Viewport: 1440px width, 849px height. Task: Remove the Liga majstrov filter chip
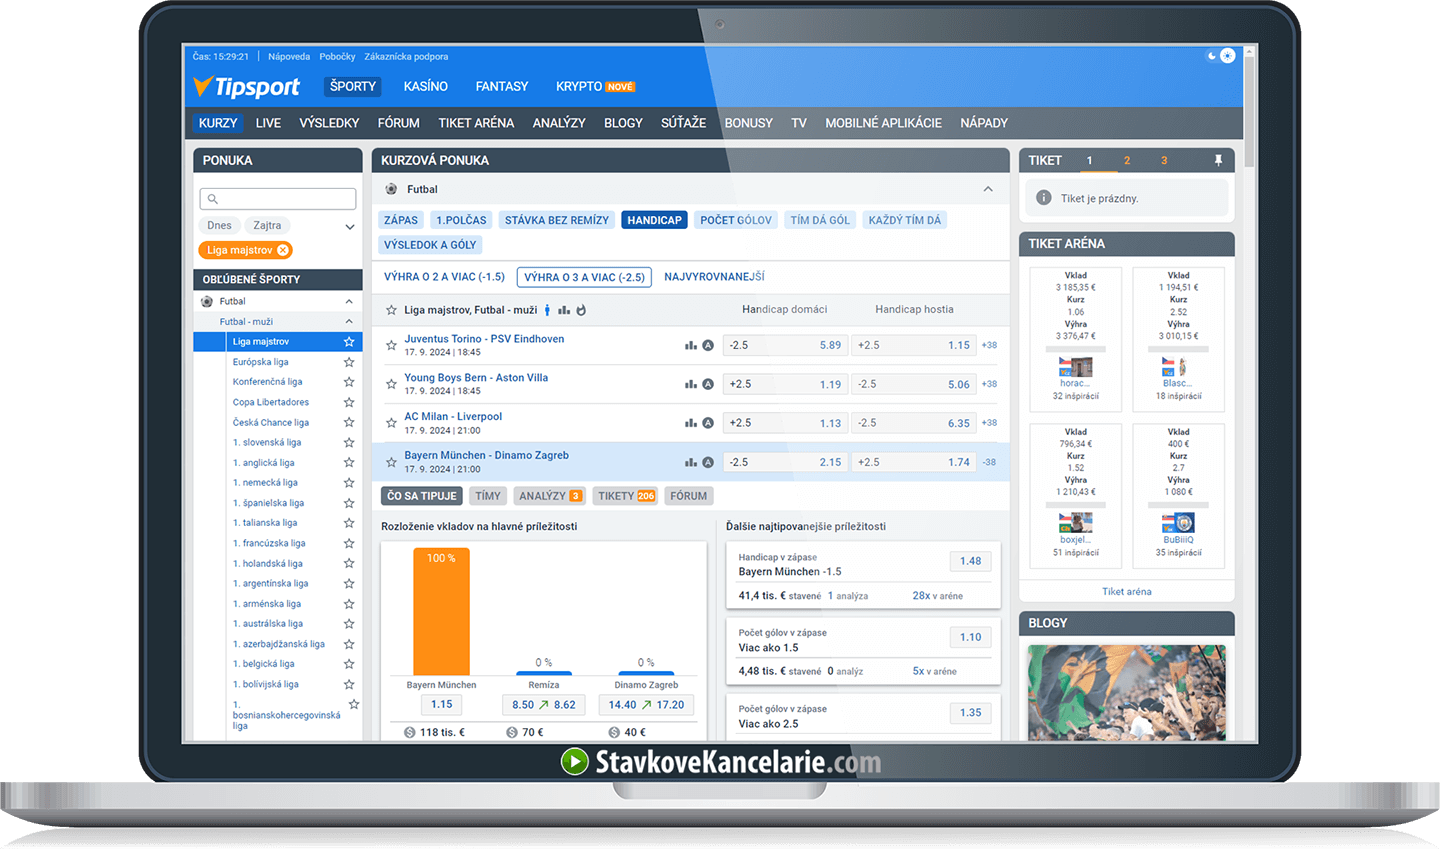point(283,250)
